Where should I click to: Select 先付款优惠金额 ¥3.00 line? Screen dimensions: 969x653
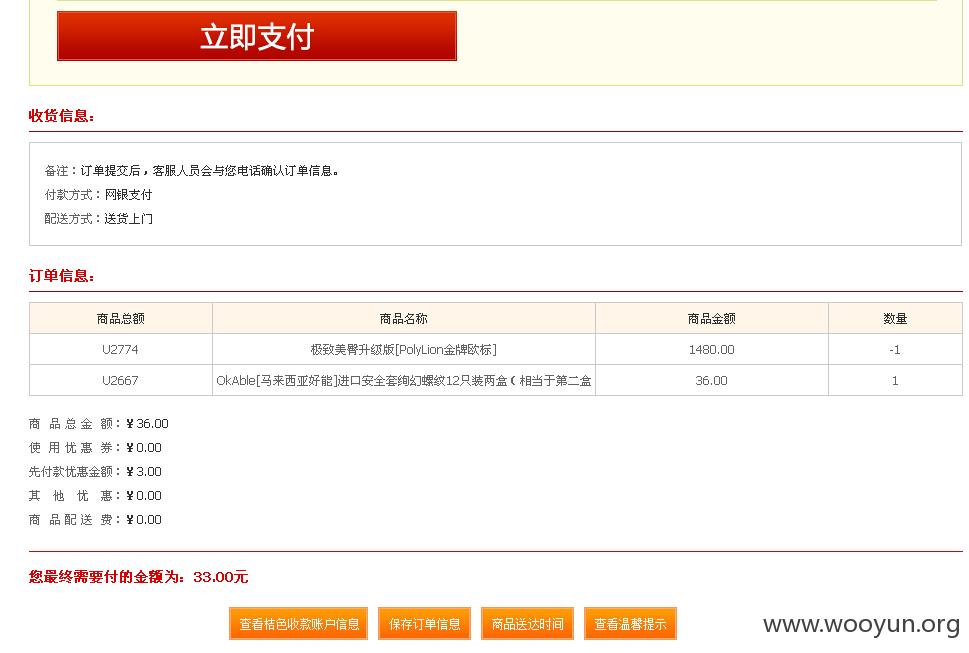coord(95,472)
